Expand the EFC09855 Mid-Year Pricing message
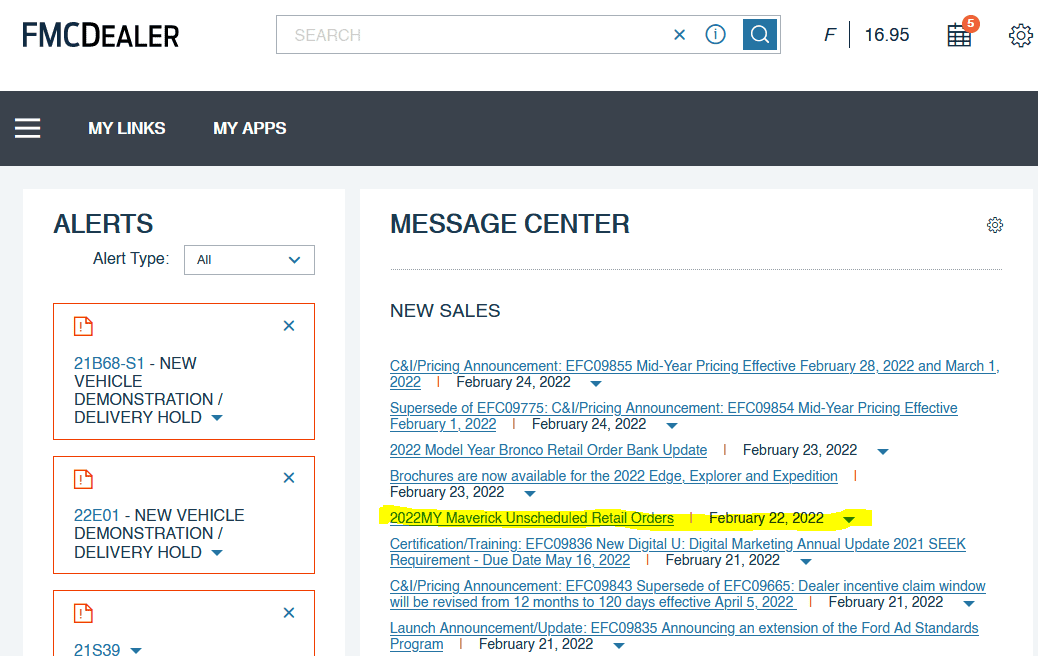1038x656 pixels. coord(596,383)
